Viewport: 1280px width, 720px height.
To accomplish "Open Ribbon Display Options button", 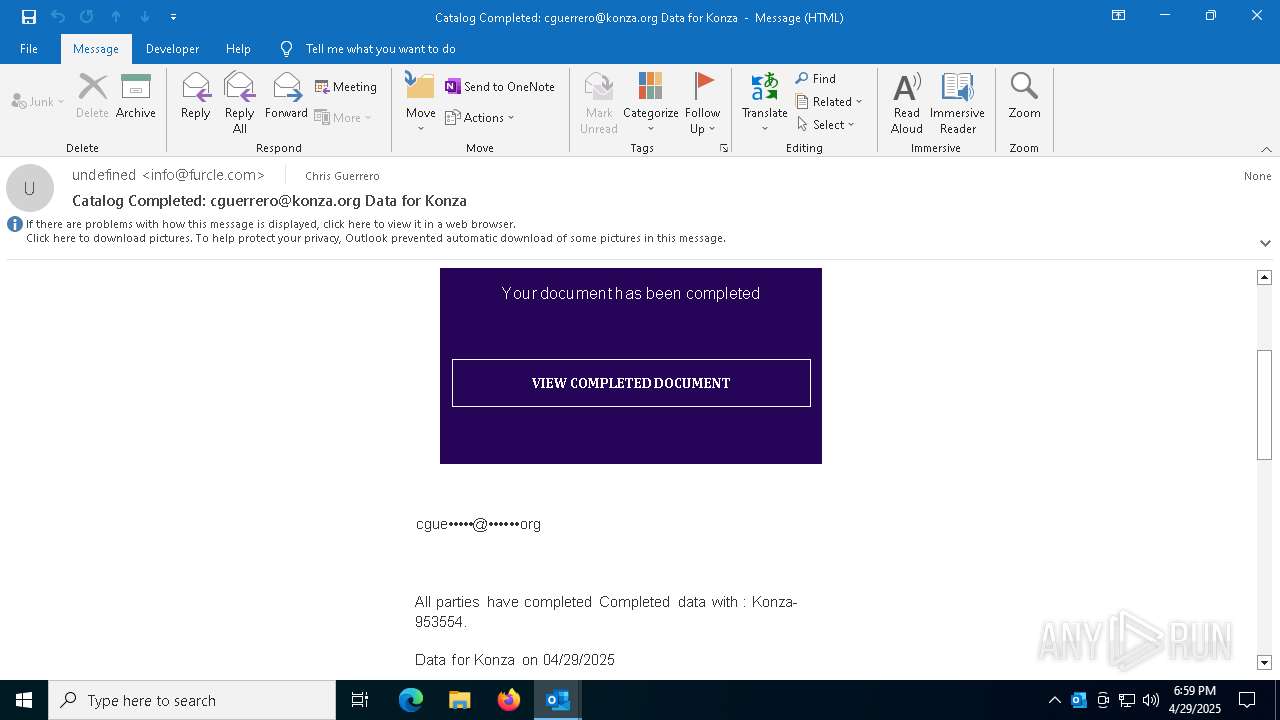I will coord(1119,16).
